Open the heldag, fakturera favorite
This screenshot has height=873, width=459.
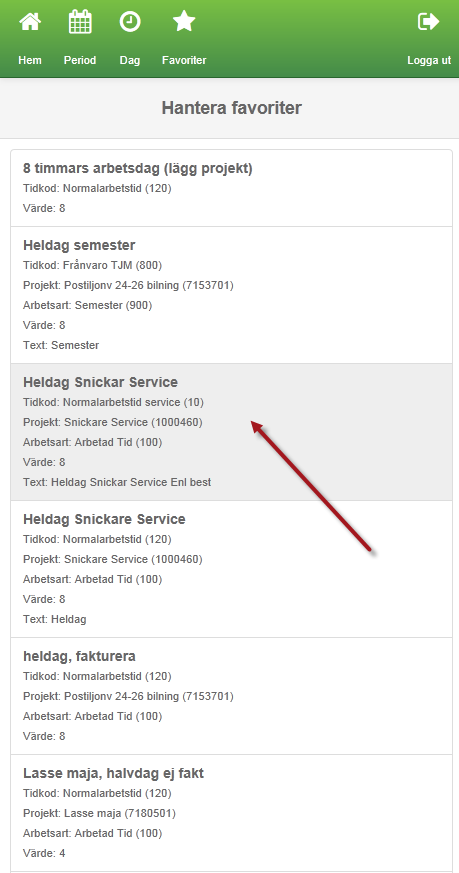[231, 696]
